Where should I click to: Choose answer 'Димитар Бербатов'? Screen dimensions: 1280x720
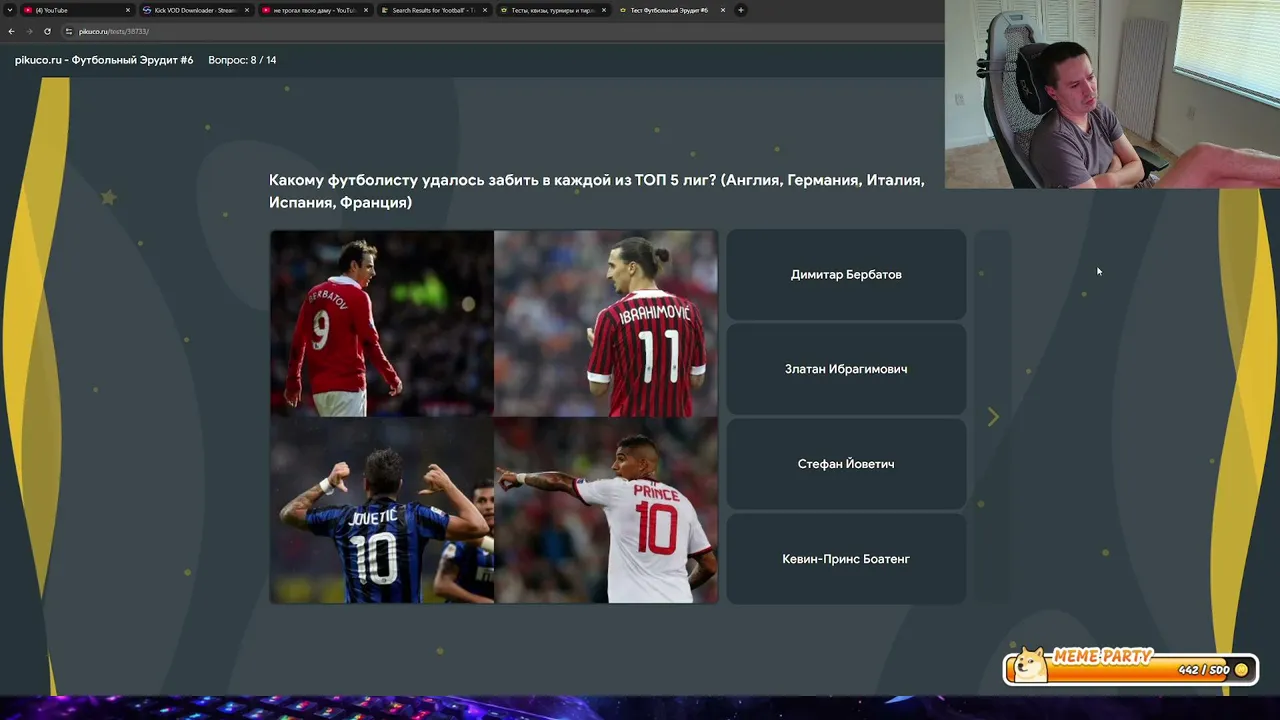point(846,275)
